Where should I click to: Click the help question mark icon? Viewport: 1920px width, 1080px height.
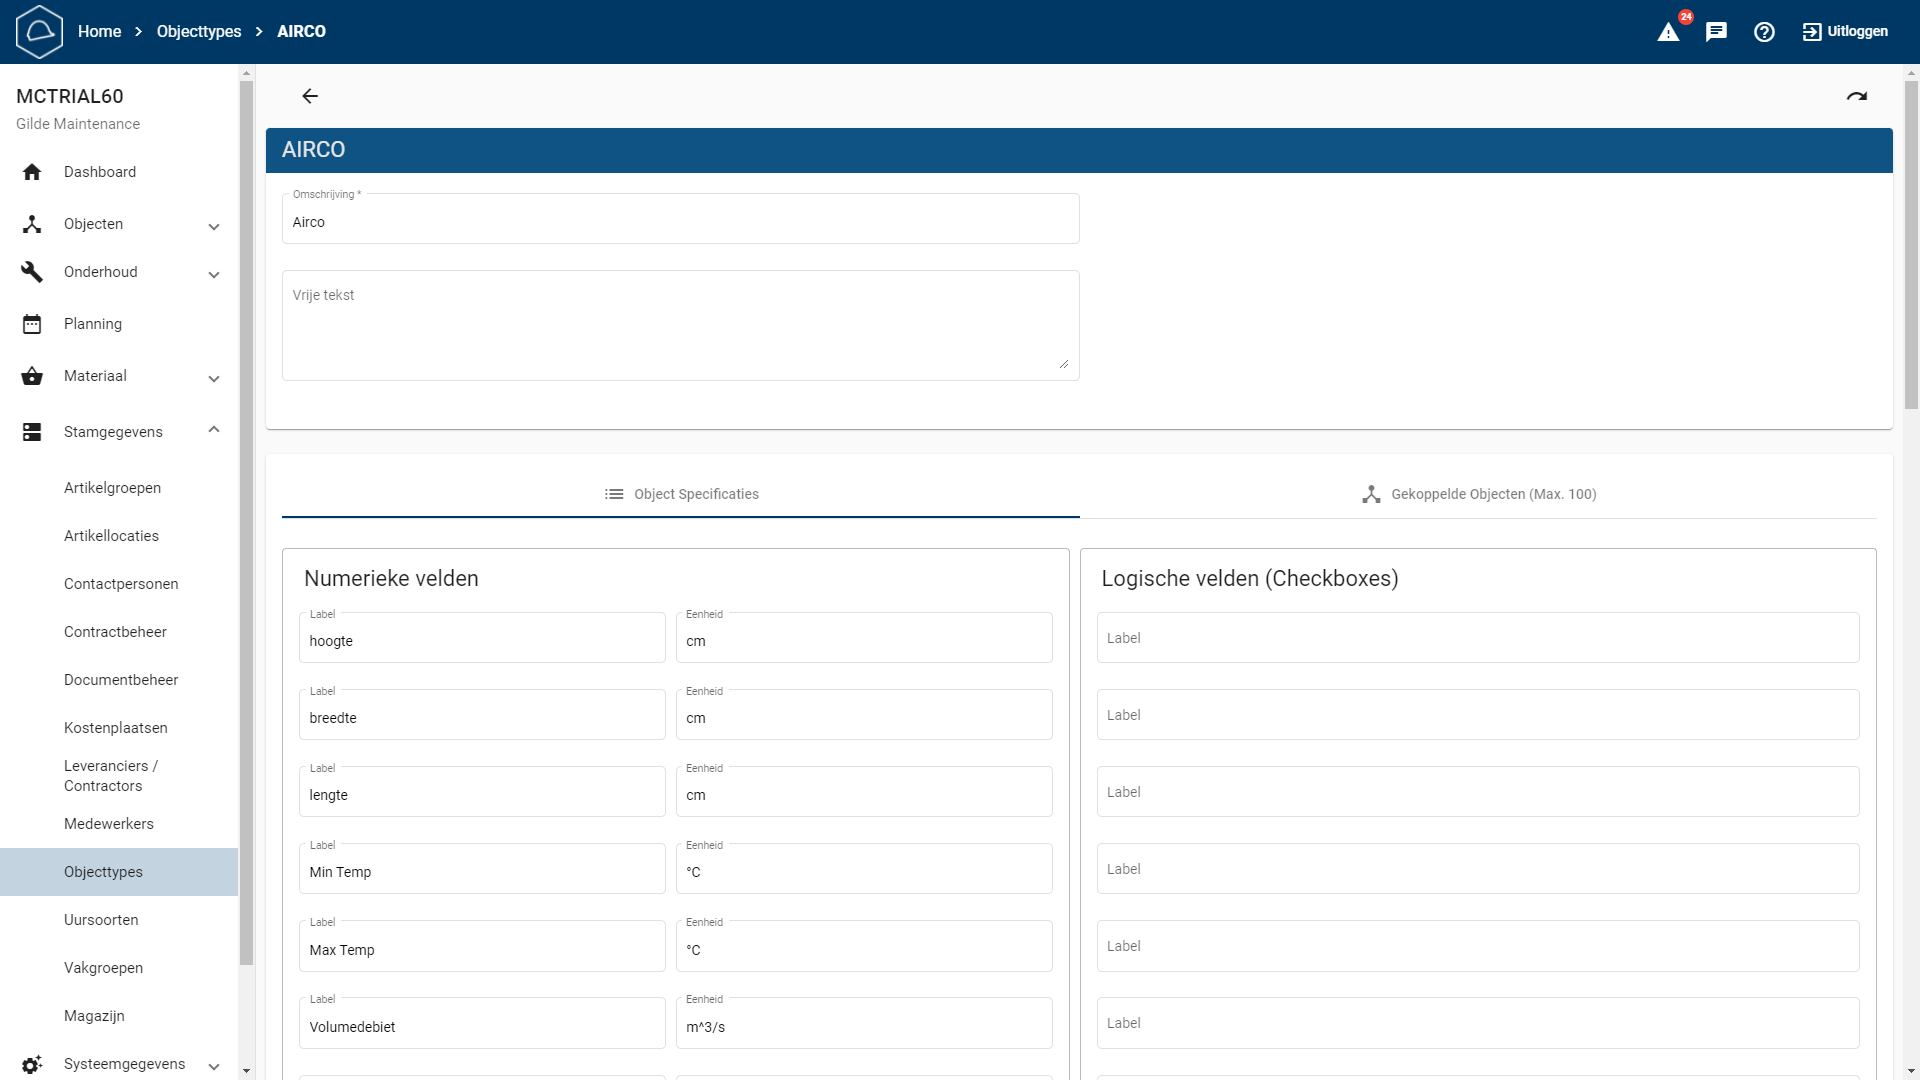(1764, 32)
